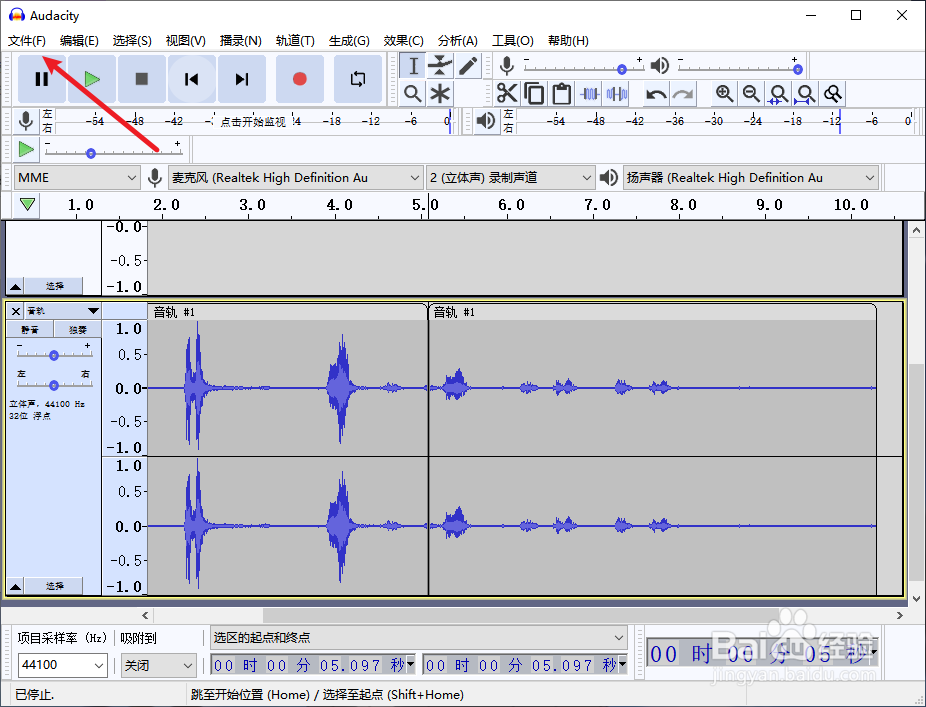This screenshot has width=926, height=707.
Task: Open the 项目采样率 44100 dropdown
Action: pyautogui.click(x=62, y=666)
